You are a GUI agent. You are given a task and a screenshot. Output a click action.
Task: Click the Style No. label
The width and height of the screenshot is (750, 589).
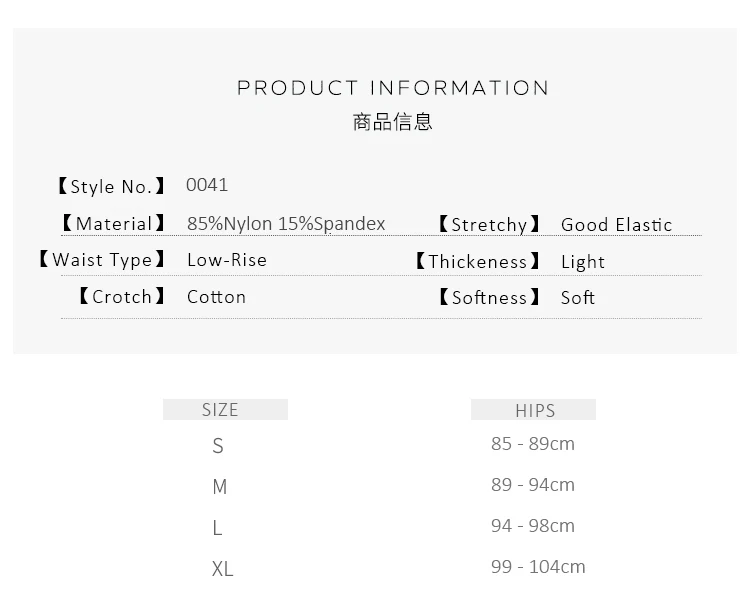pos(111,187)
